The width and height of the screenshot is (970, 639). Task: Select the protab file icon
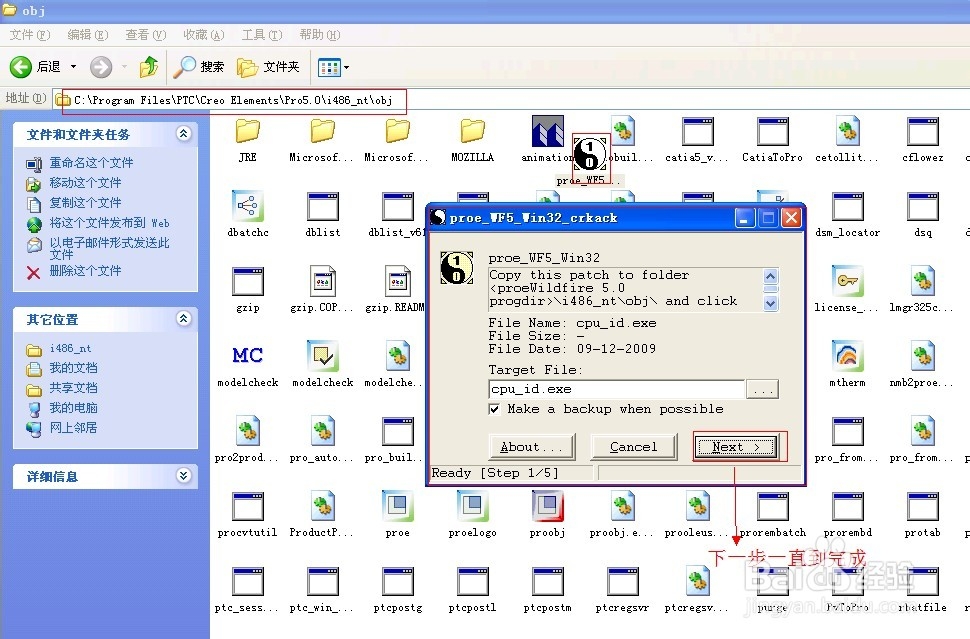(x=922, y=506)
